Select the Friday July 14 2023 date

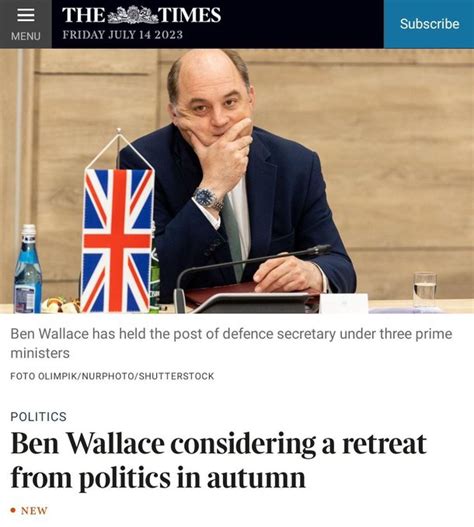[123, 35]
